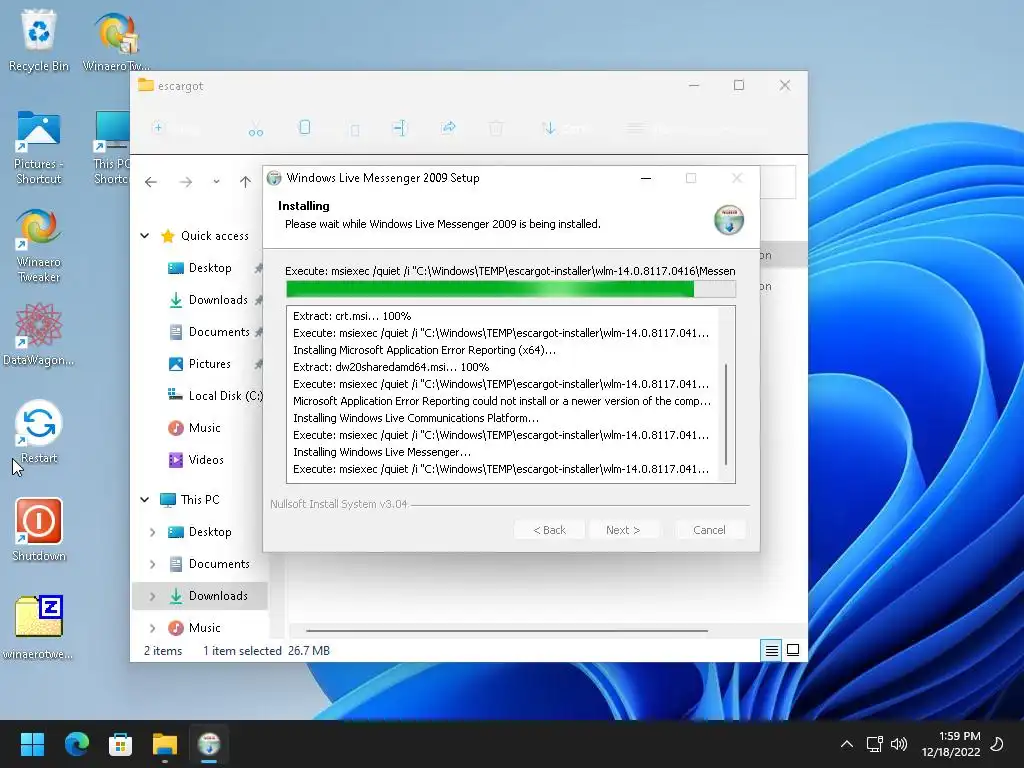This screenshot has width=1024, height=768.
Task: Open Winaero Tweaker installer icon beside Recycle Bin
Action: [116, 40]
